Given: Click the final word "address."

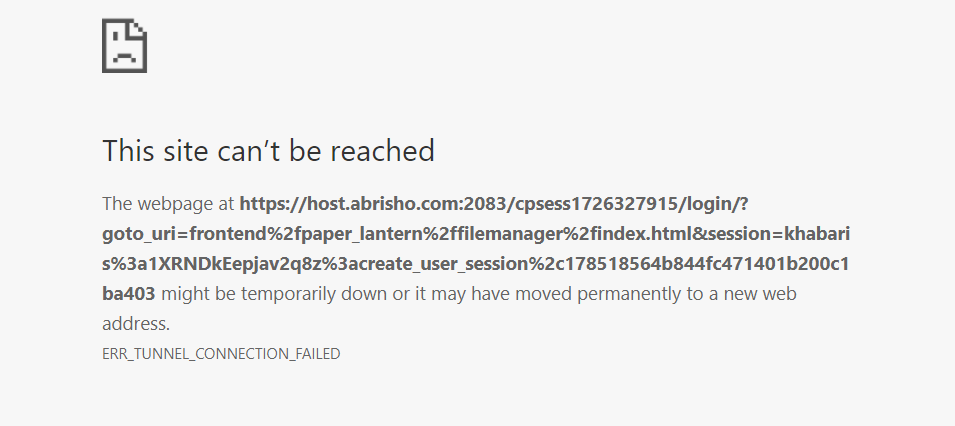Looking at the screenshot, I should (x=136, y=324).
